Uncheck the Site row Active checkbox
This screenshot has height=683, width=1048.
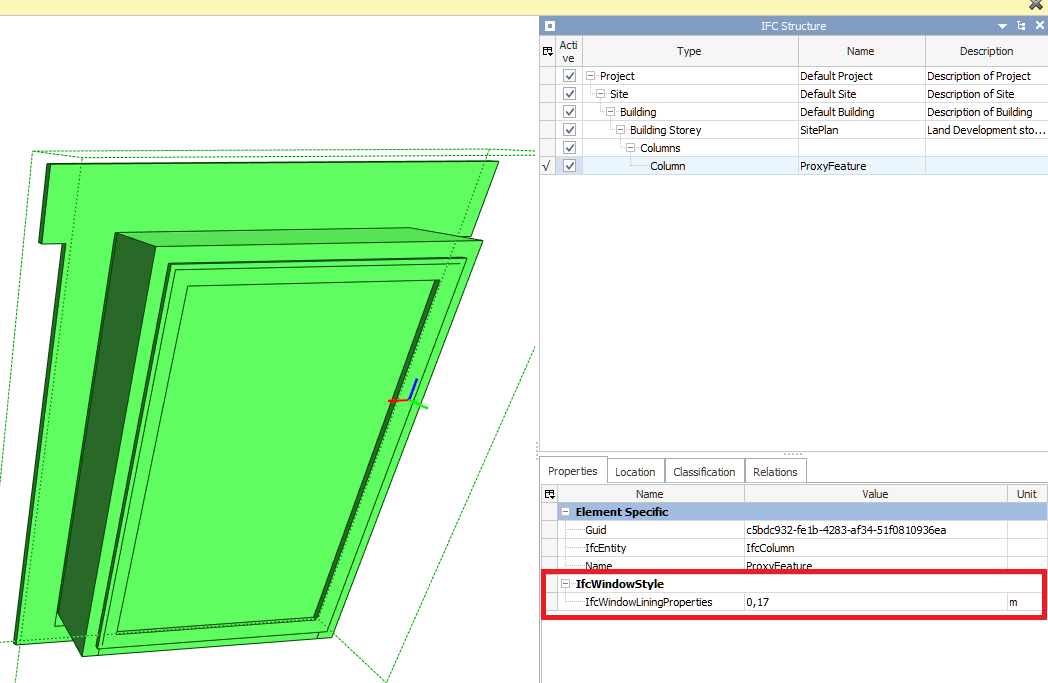pos(569,94)
